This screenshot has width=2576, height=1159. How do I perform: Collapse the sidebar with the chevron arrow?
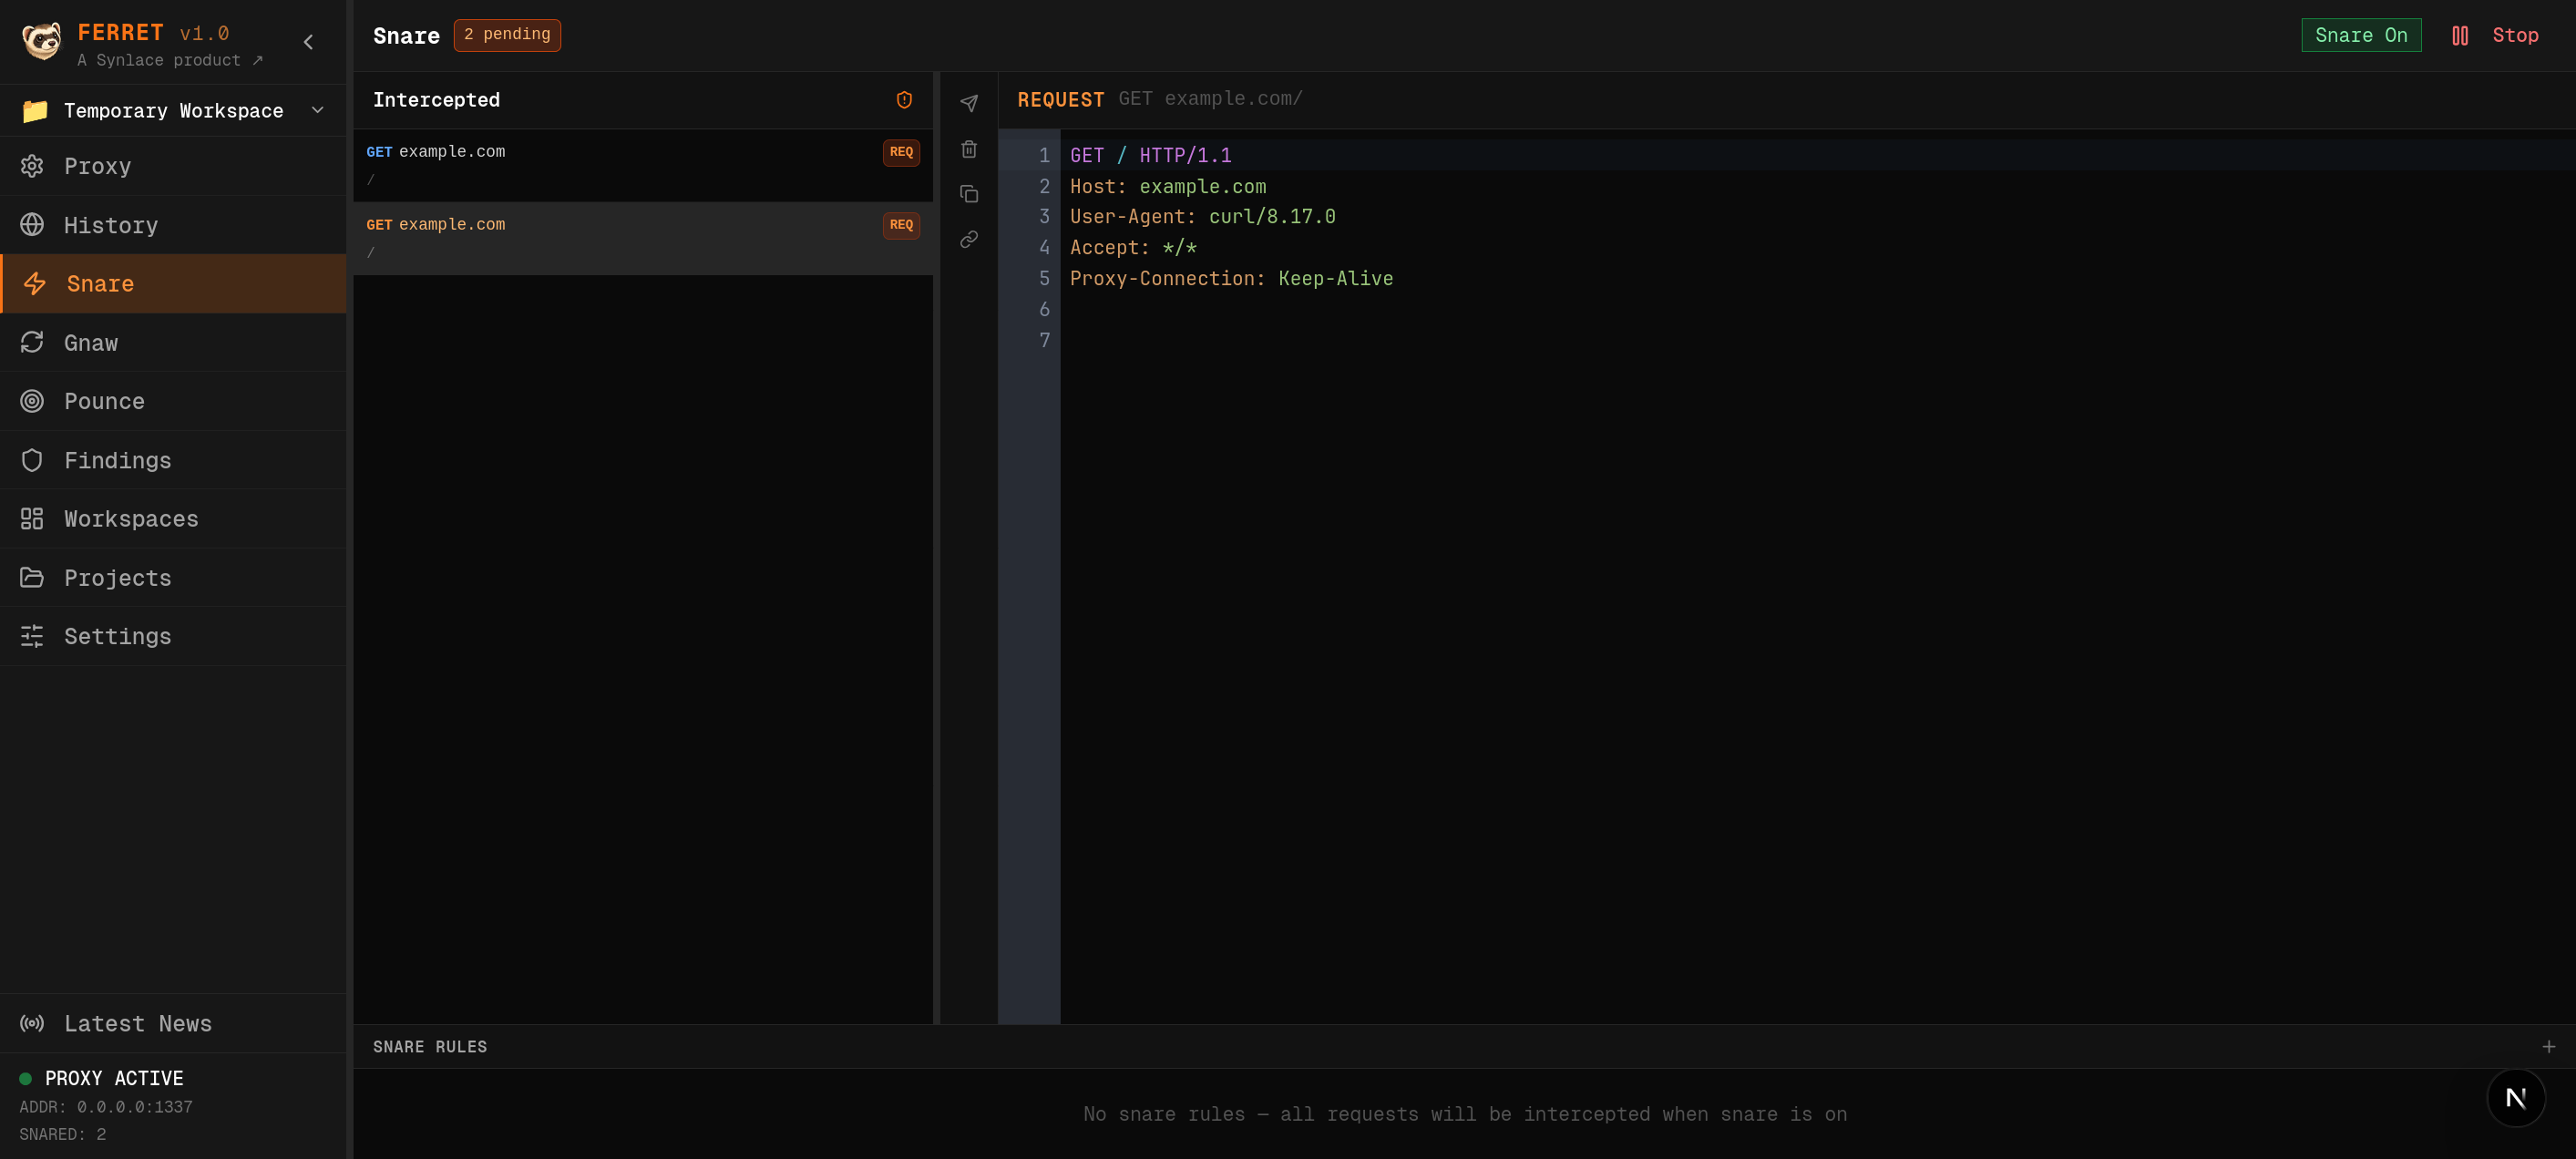[x=308, y=42]
